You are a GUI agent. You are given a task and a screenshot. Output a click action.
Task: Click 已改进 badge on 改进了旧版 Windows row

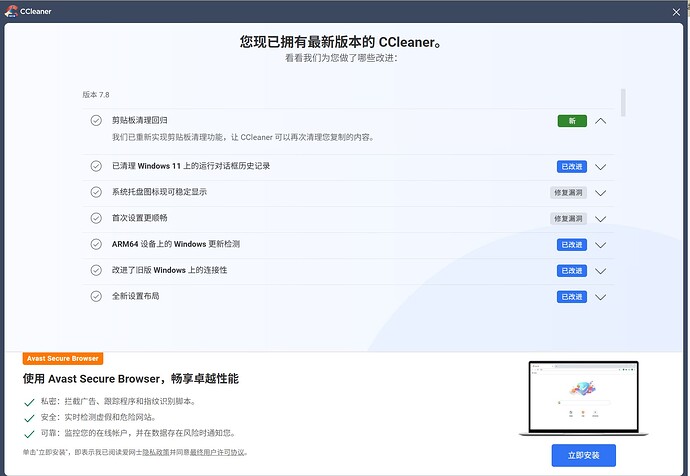click(x=572, y=271)
